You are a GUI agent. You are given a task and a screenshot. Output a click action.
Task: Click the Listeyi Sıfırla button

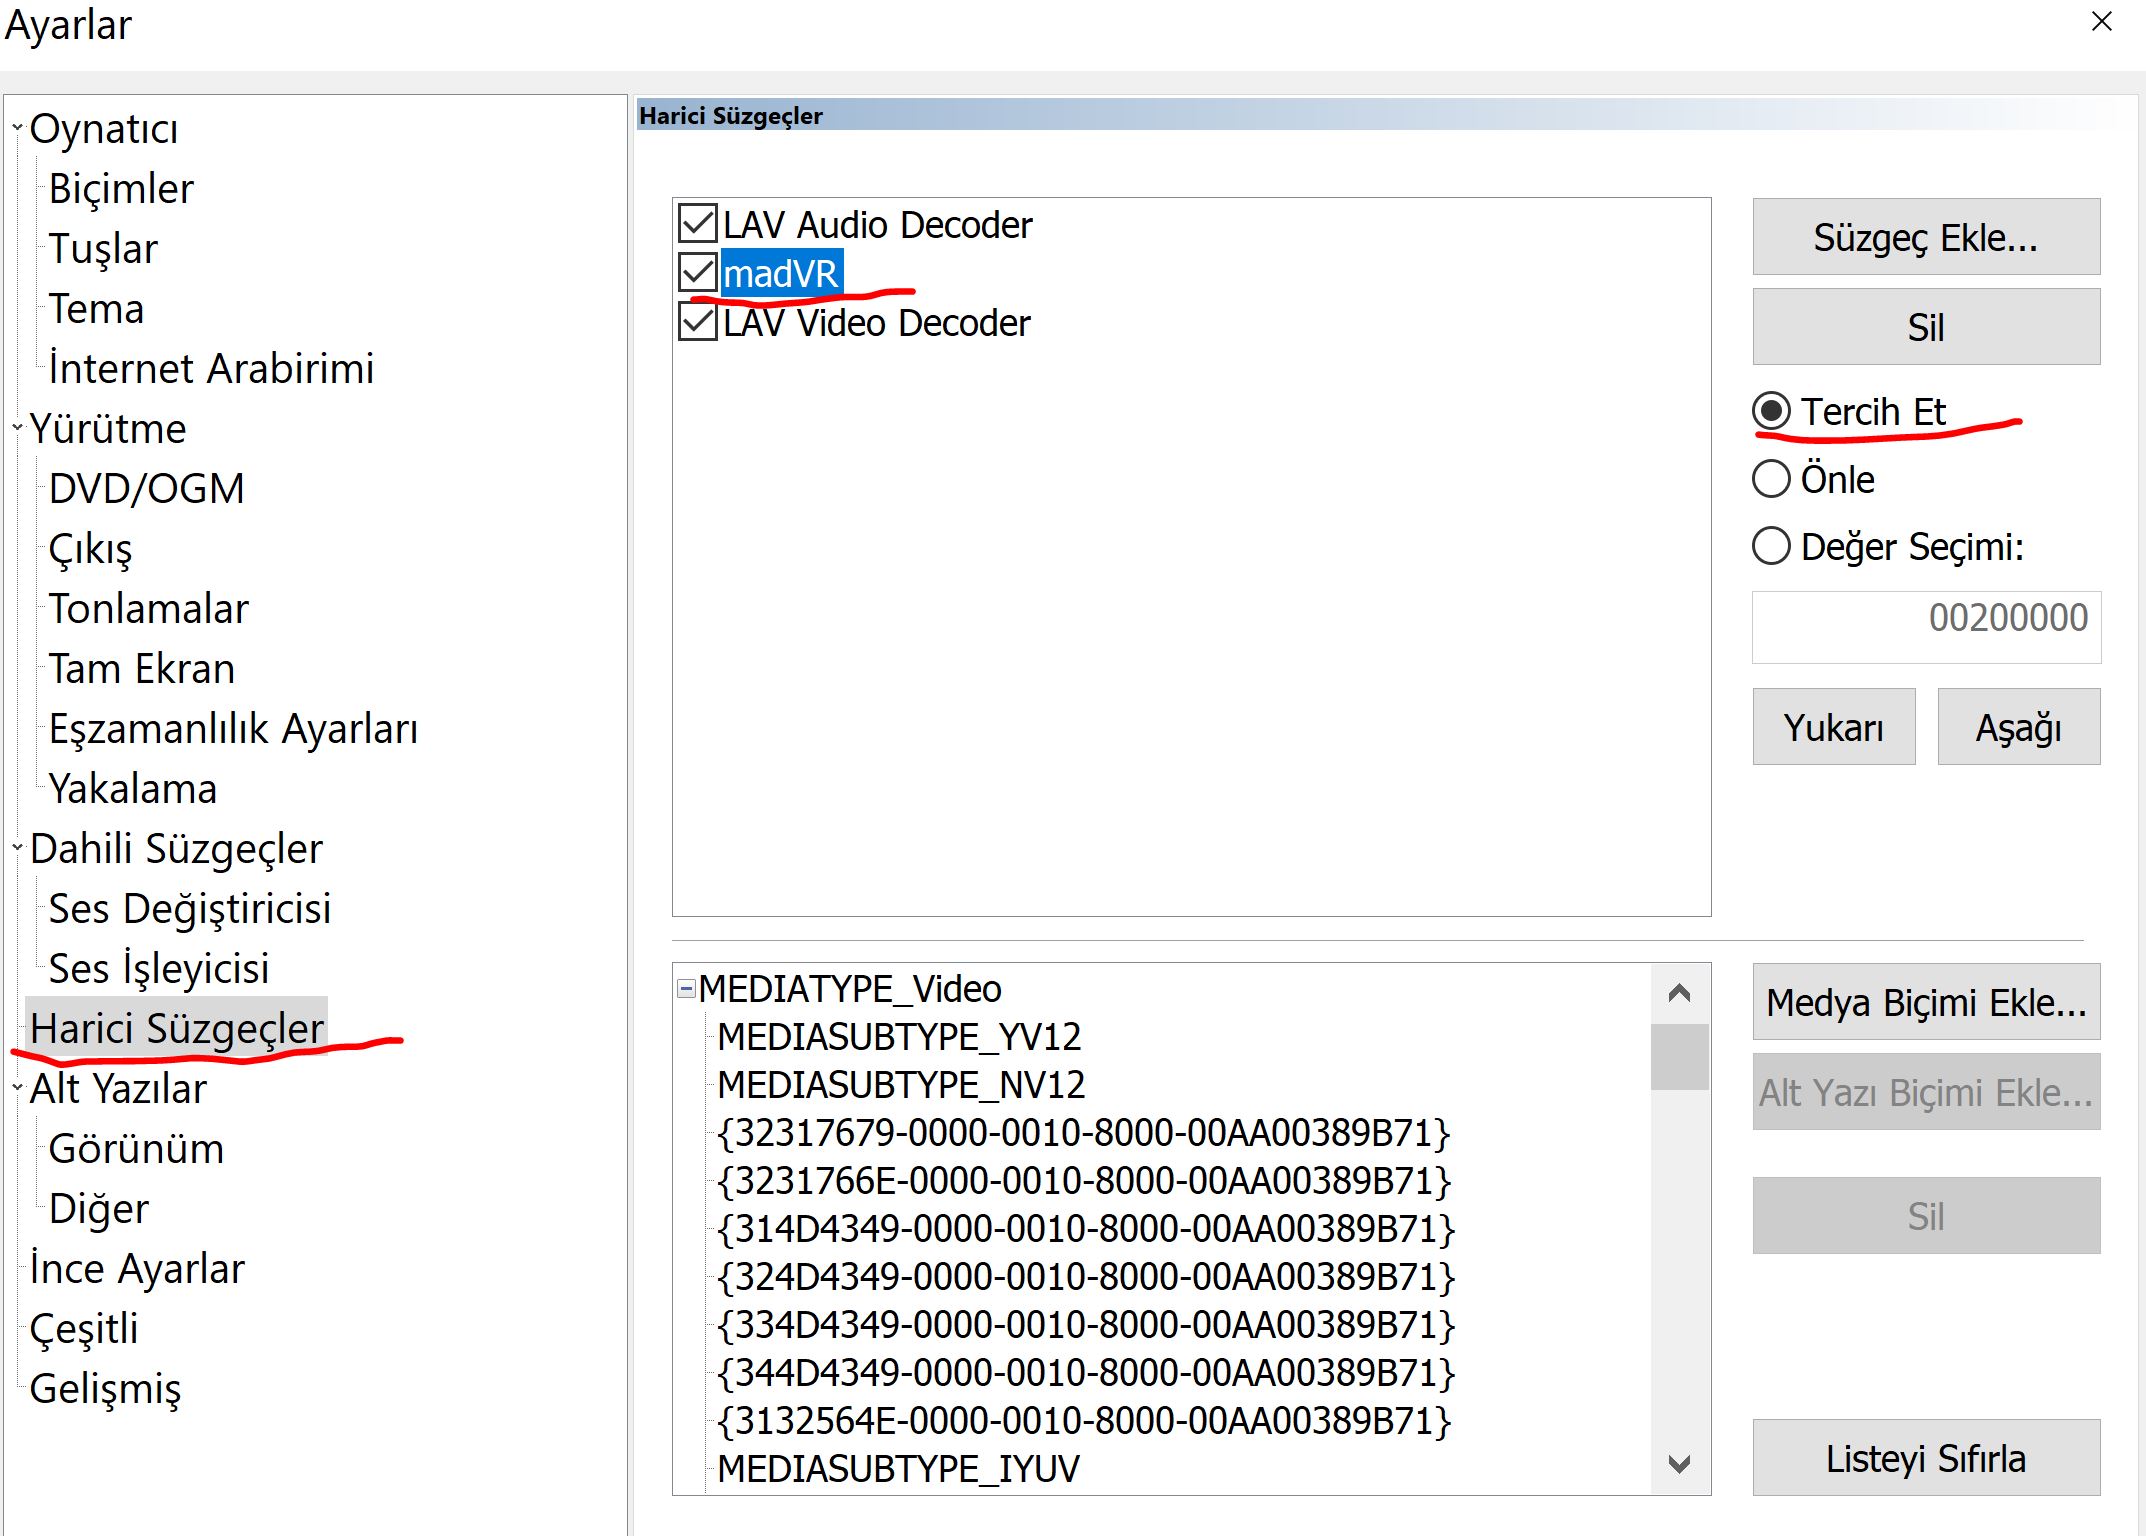coord(1926,1458)
